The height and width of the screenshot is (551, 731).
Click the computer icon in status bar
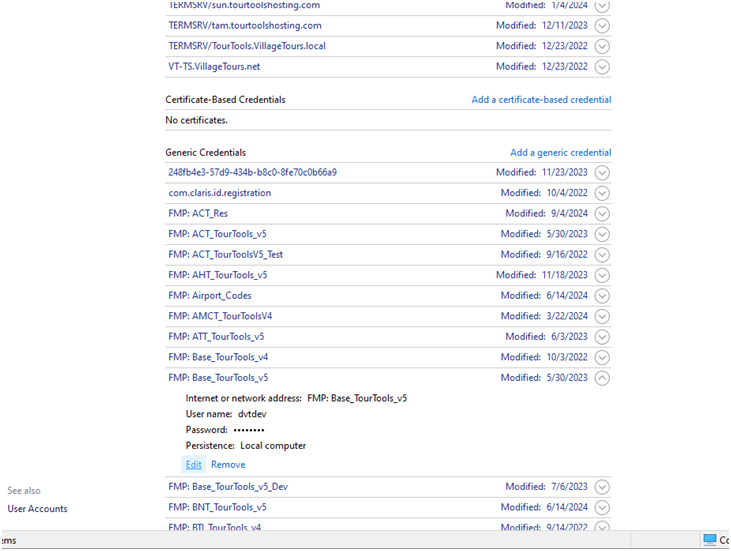point(710,540)
